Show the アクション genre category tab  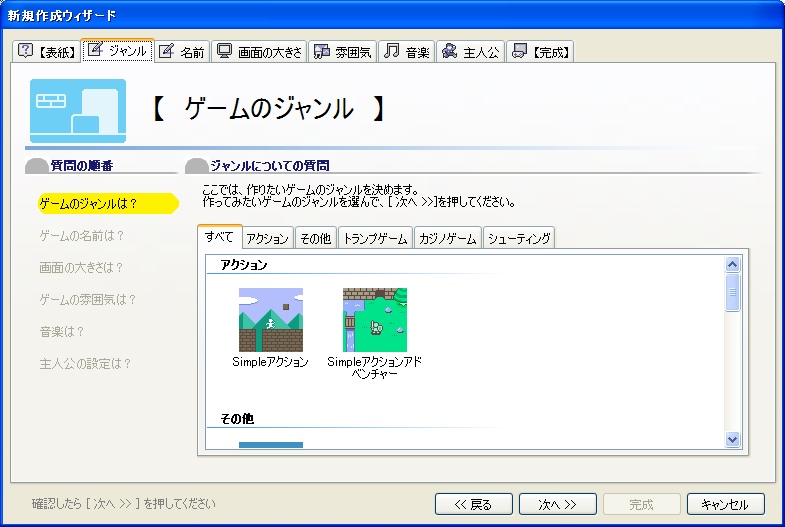pos(267,238)
